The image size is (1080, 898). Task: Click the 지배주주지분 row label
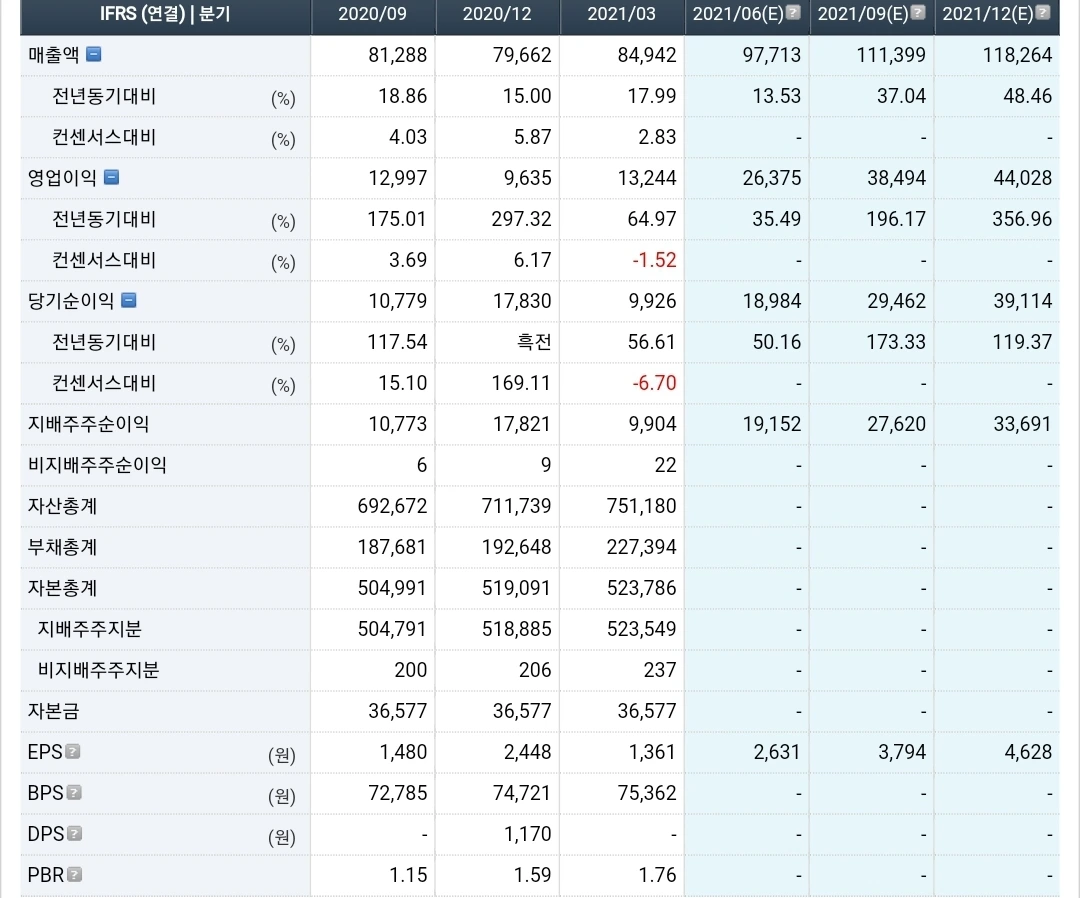(x=90, y=629)
